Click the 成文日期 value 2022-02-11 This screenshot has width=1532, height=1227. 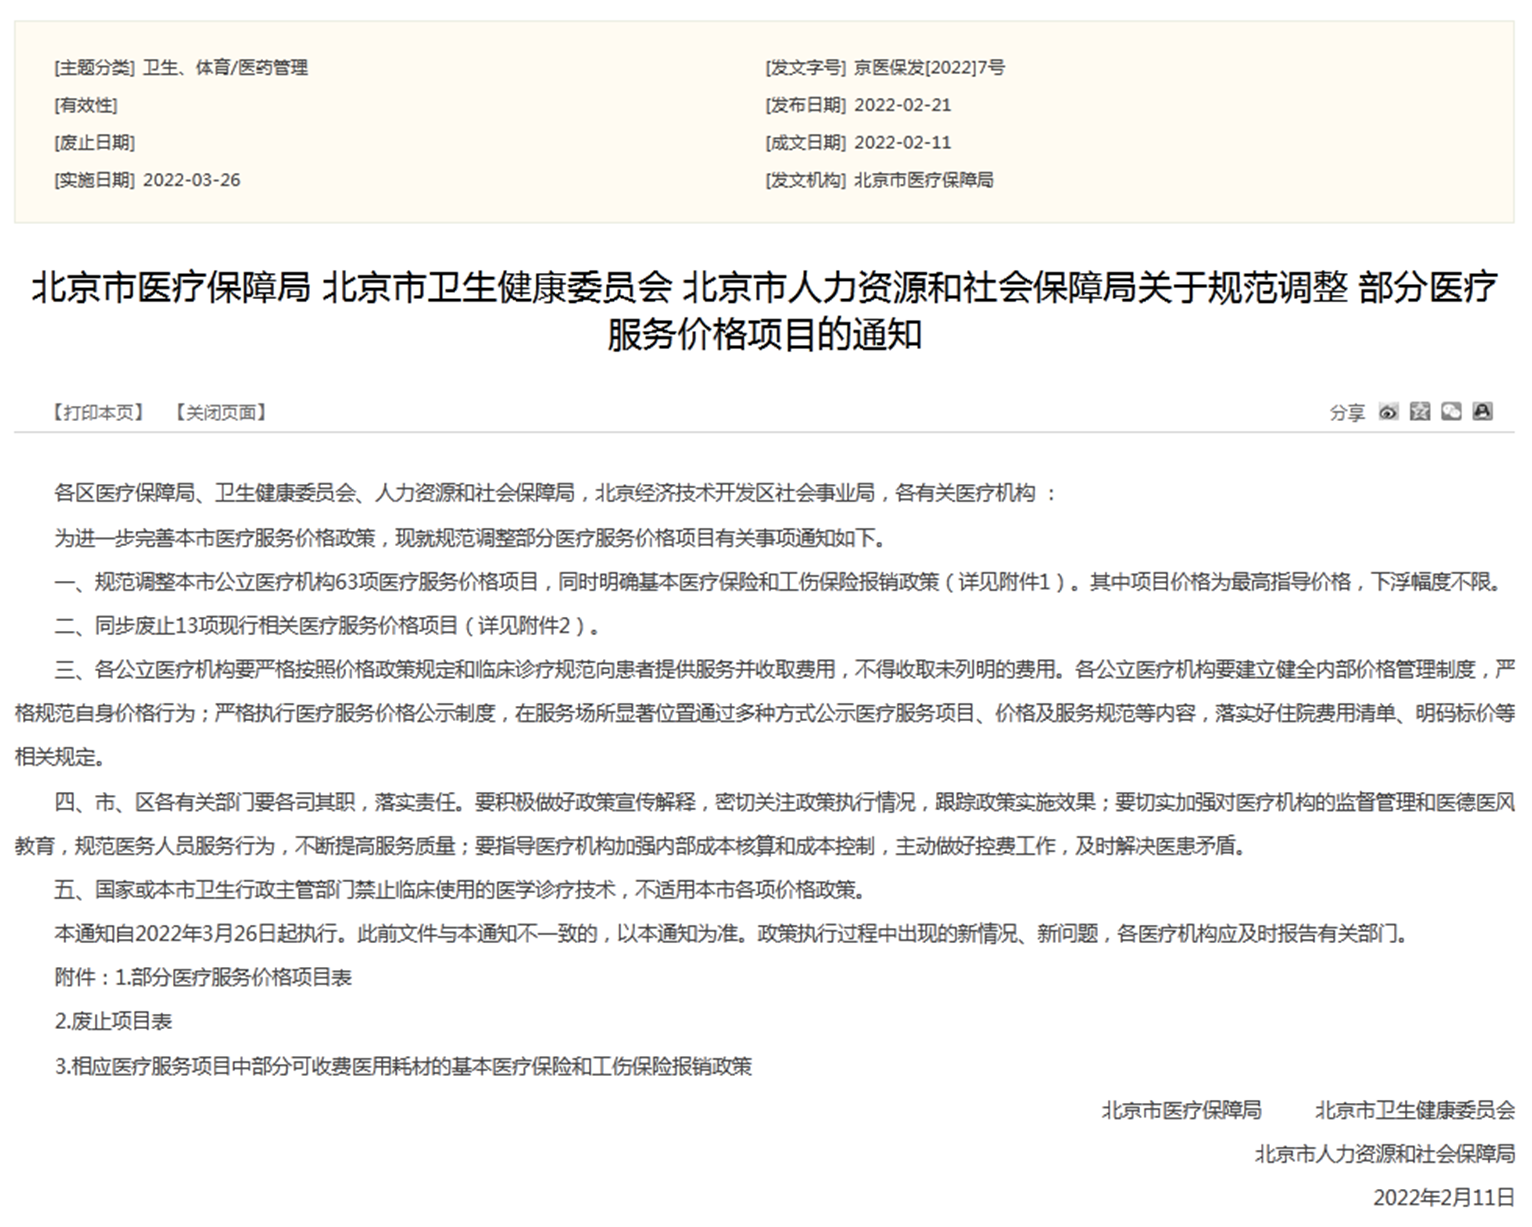[x=902, y=142]
